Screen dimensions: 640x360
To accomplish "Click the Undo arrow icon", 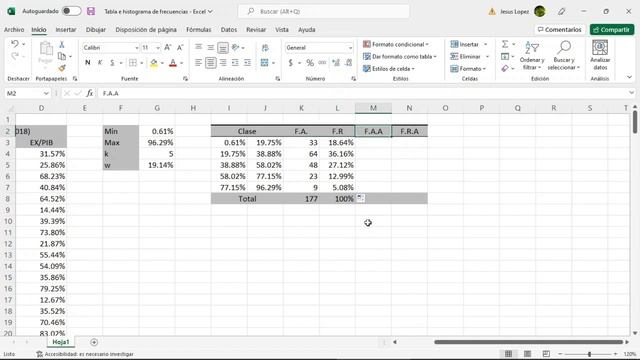I will tap(15, 44).
